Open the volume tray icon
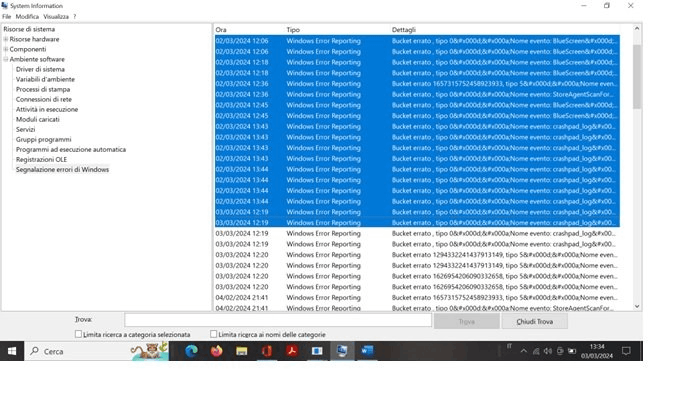Image resolution: width=680 pixels, height=414 pixels. 548,351
